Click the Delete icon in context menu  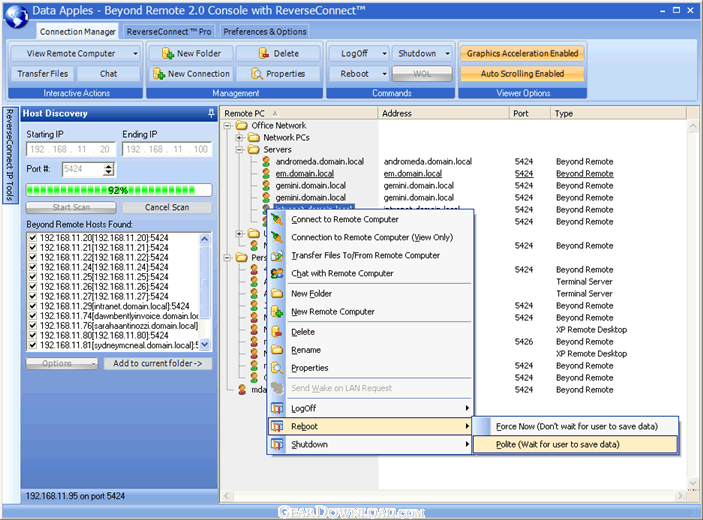tap(277, 332)
